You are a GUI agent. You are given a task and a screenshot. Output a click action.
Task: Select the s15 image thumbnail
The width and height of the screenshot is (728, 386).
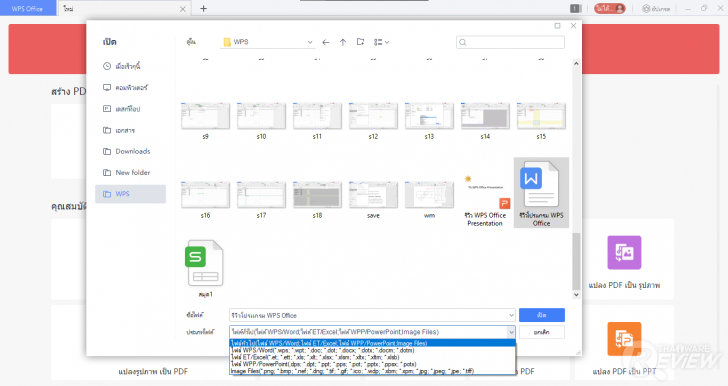(541, 116)
